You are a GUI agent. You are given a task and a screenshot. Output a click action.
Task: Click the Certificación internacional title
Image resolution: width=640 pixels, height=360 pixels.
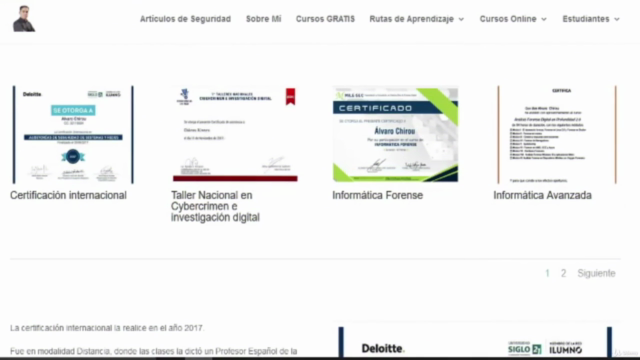click(x=68, y=195)
